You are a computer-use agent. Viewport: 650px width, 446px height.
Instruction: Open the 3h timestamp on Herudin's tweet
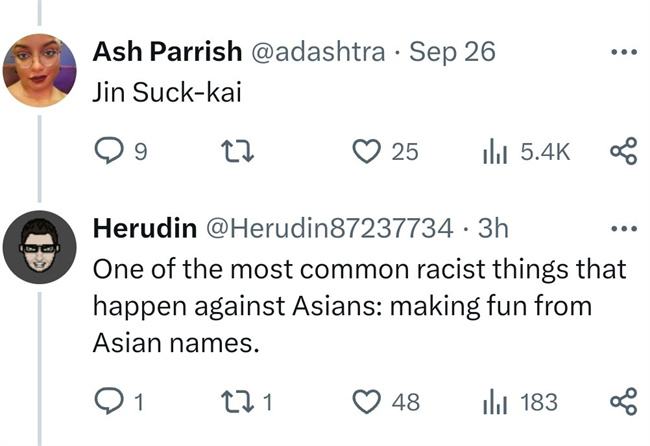pyautogui.click(x=494, y=229)
